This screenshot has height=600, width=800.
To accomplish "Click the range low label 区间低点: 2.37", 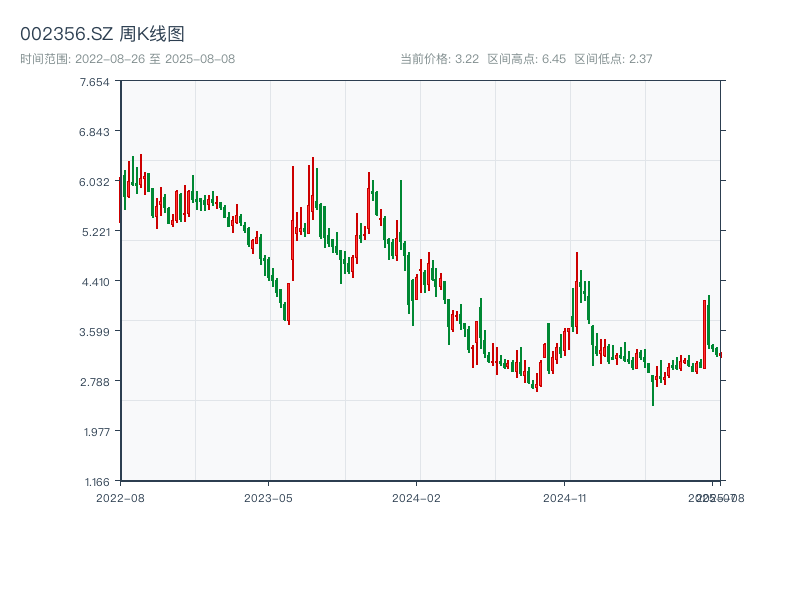I will coord(613,59).
